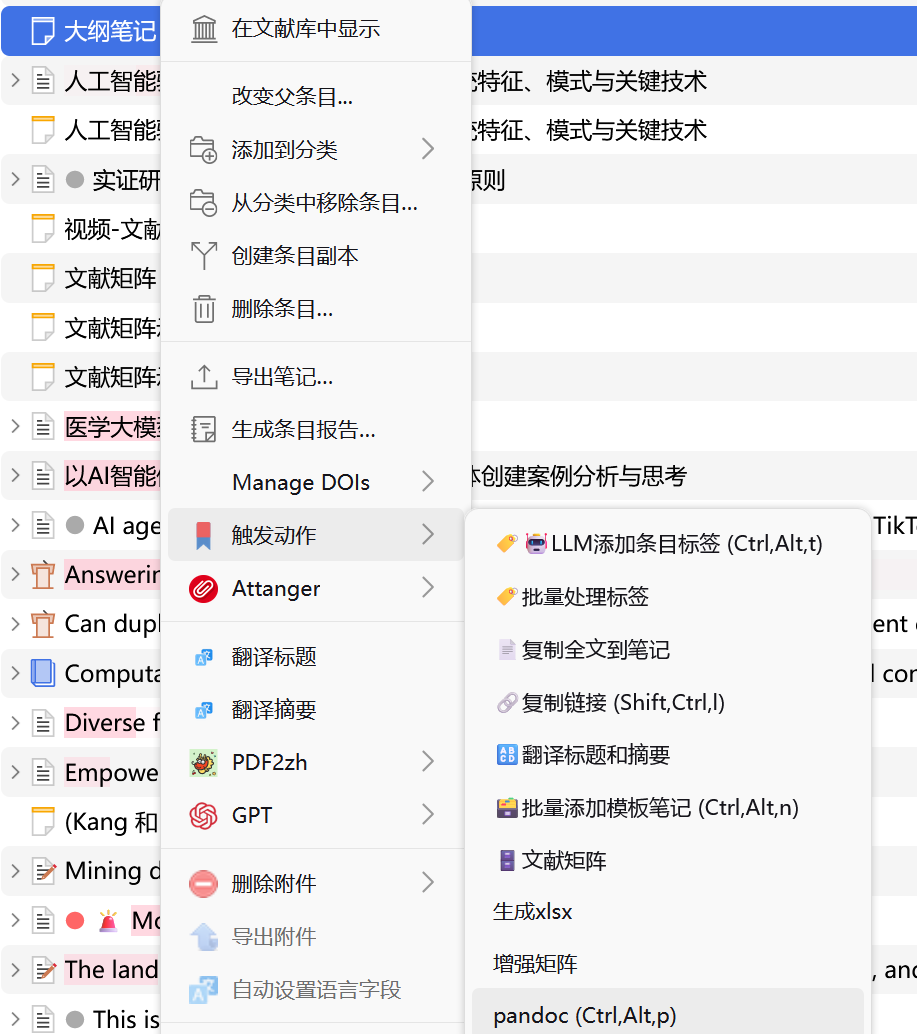Click the library building icon 在文献库中显示
Screen dimensions: 917x1034
[x=204, y=30]
